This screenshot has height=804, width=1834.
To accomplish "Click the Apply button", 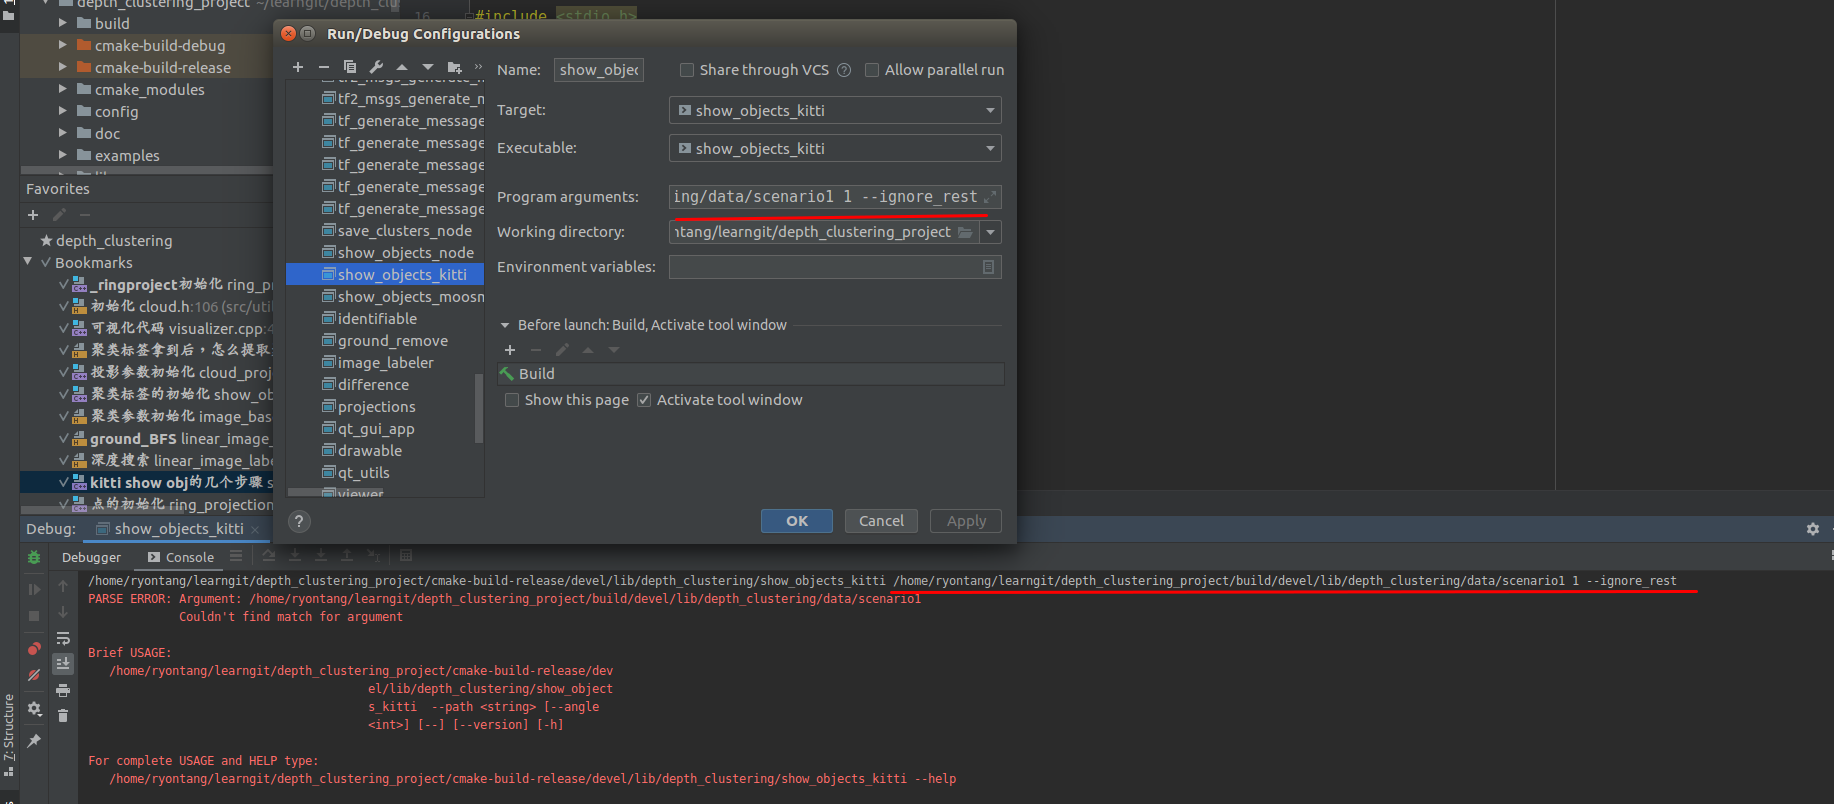I will [x=966, y=521].
